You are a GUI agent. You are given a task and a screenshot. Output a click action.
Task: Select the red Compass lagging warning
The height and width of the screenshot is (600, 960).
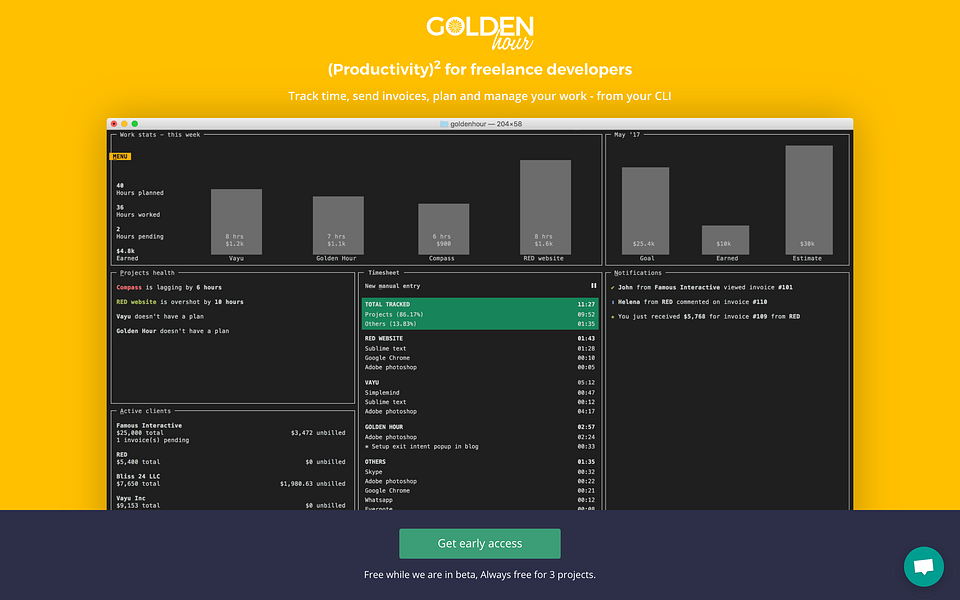click(169, 287)
